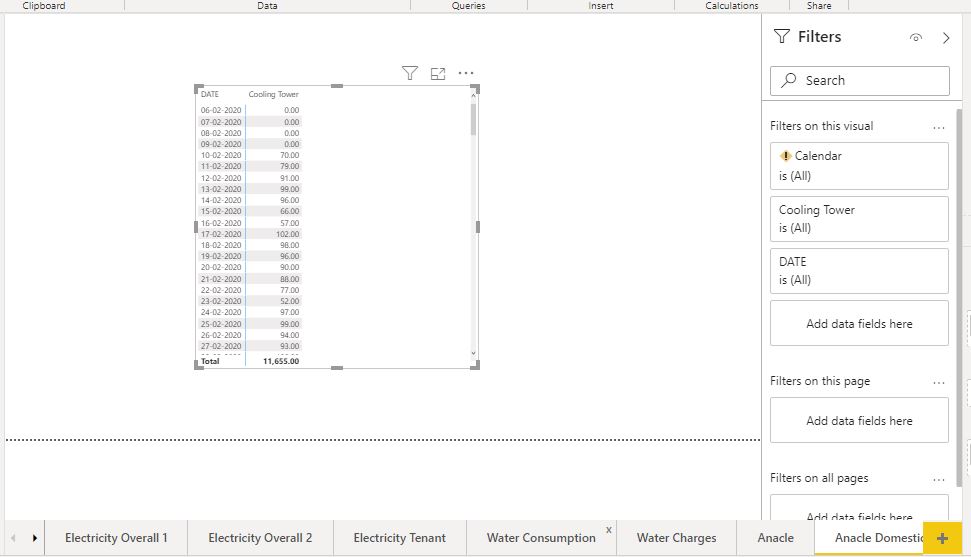The width and height of the screenshot is (971, 557).
Task: Select the 10-02-2020 date cell
Action: point(221,156)
